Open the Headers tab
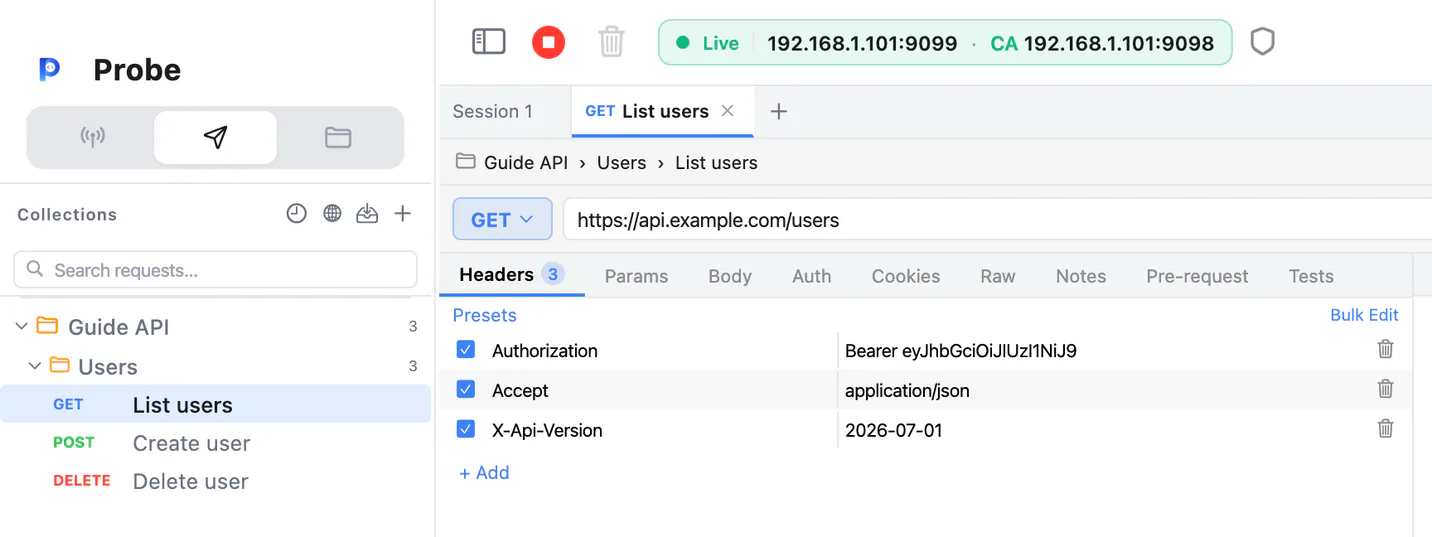The image size is (1432, 537). click(x=511, y=275)
